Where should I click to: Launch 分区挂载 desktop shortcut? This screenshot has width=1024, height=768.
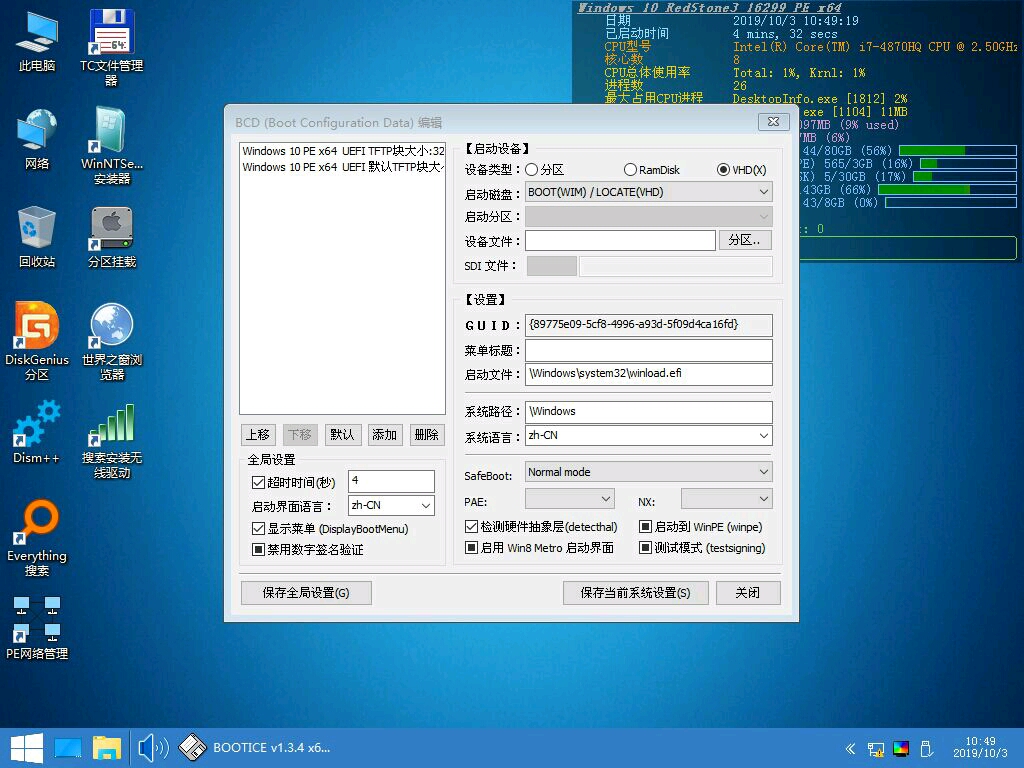click(x=112, y=238)
